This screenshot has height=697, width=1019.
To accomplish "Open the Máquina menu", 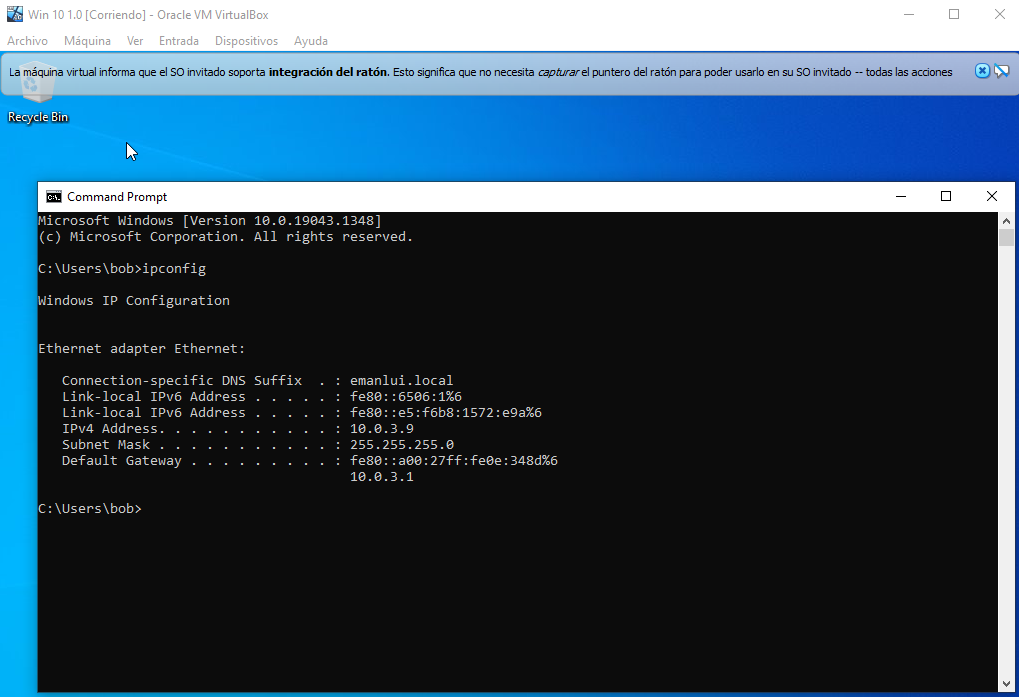I will [87, 41].
